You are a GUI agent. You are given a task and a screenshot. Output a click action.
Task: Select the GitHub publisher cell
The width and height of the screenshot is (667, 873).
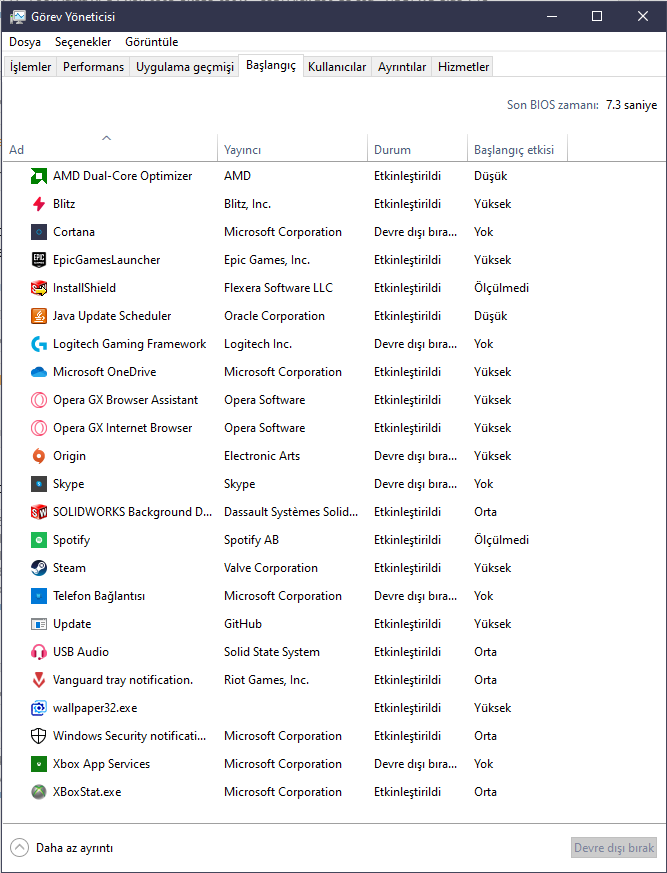pyautogui.click(x=243, y=624)
